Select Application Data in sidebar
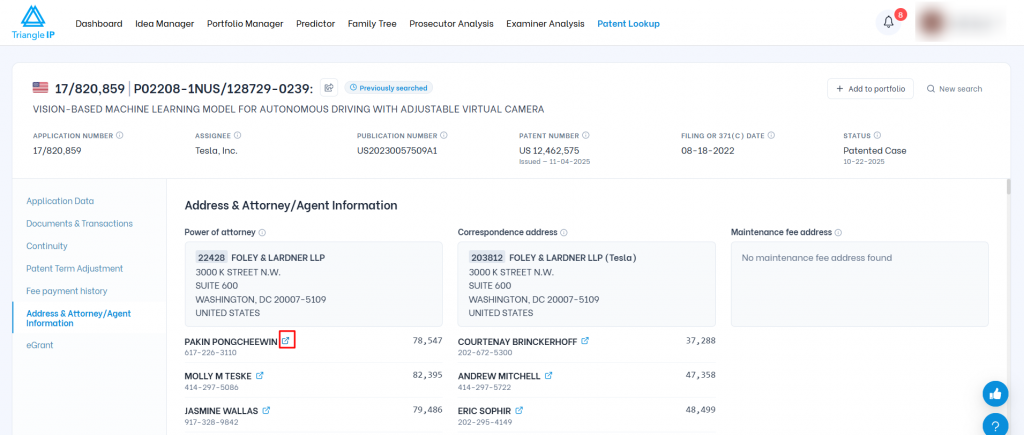1024x435 pixels. (x=60, y=201)
